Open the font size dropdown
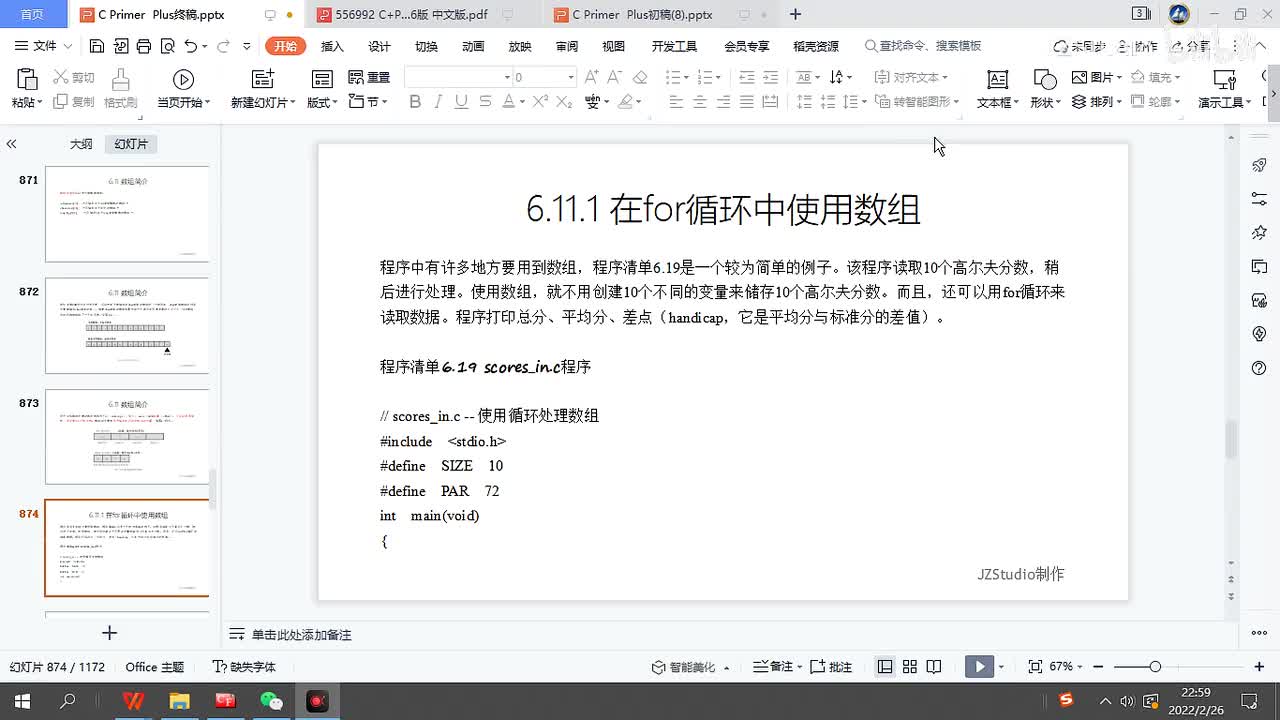The image size is (1280, 720). coord(571,77)
